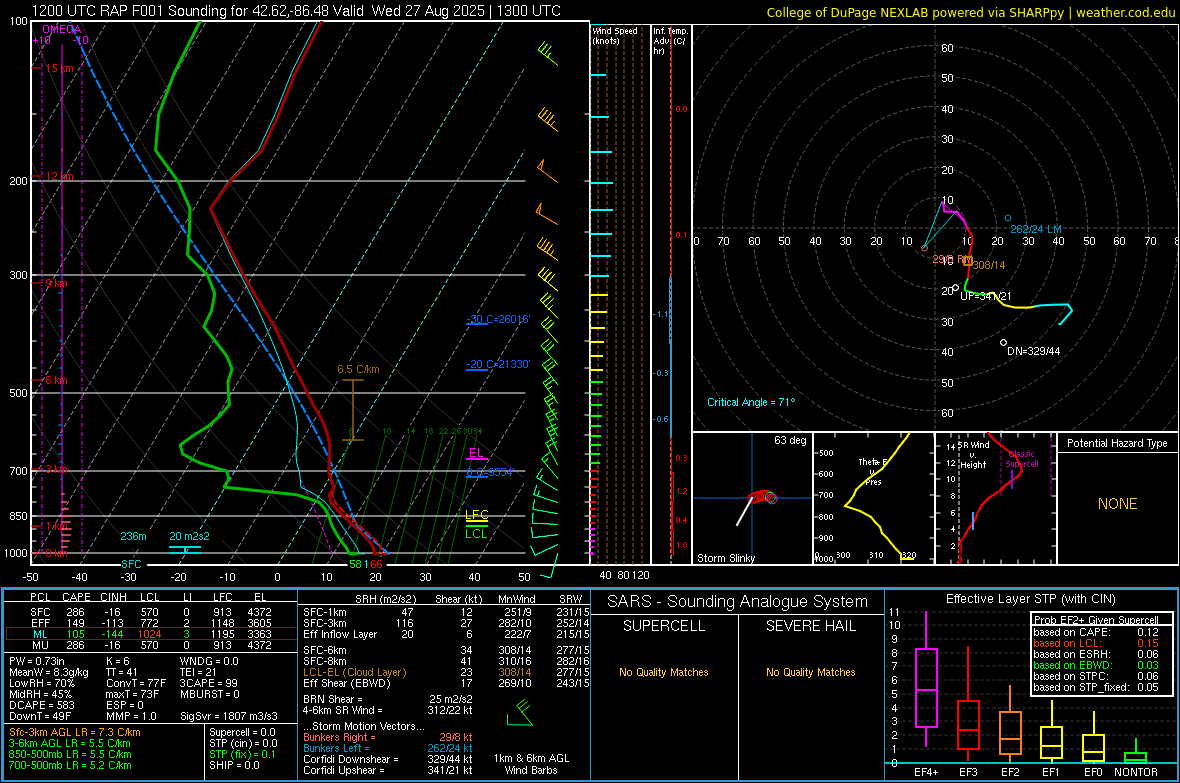
Task: Click the Supercell = 0.0 value
Action: click(x=242, y=732)
